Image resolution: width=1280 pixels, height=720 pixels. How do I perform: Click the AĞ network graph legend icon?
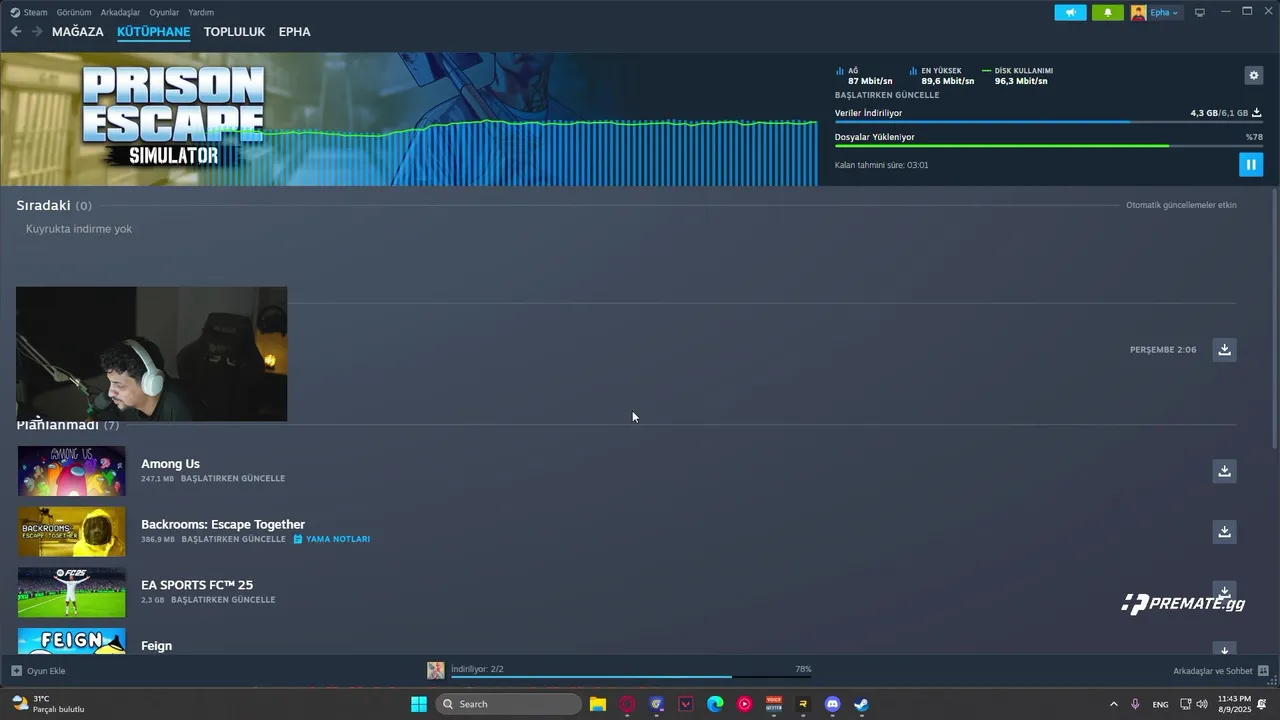coord(839,71)
